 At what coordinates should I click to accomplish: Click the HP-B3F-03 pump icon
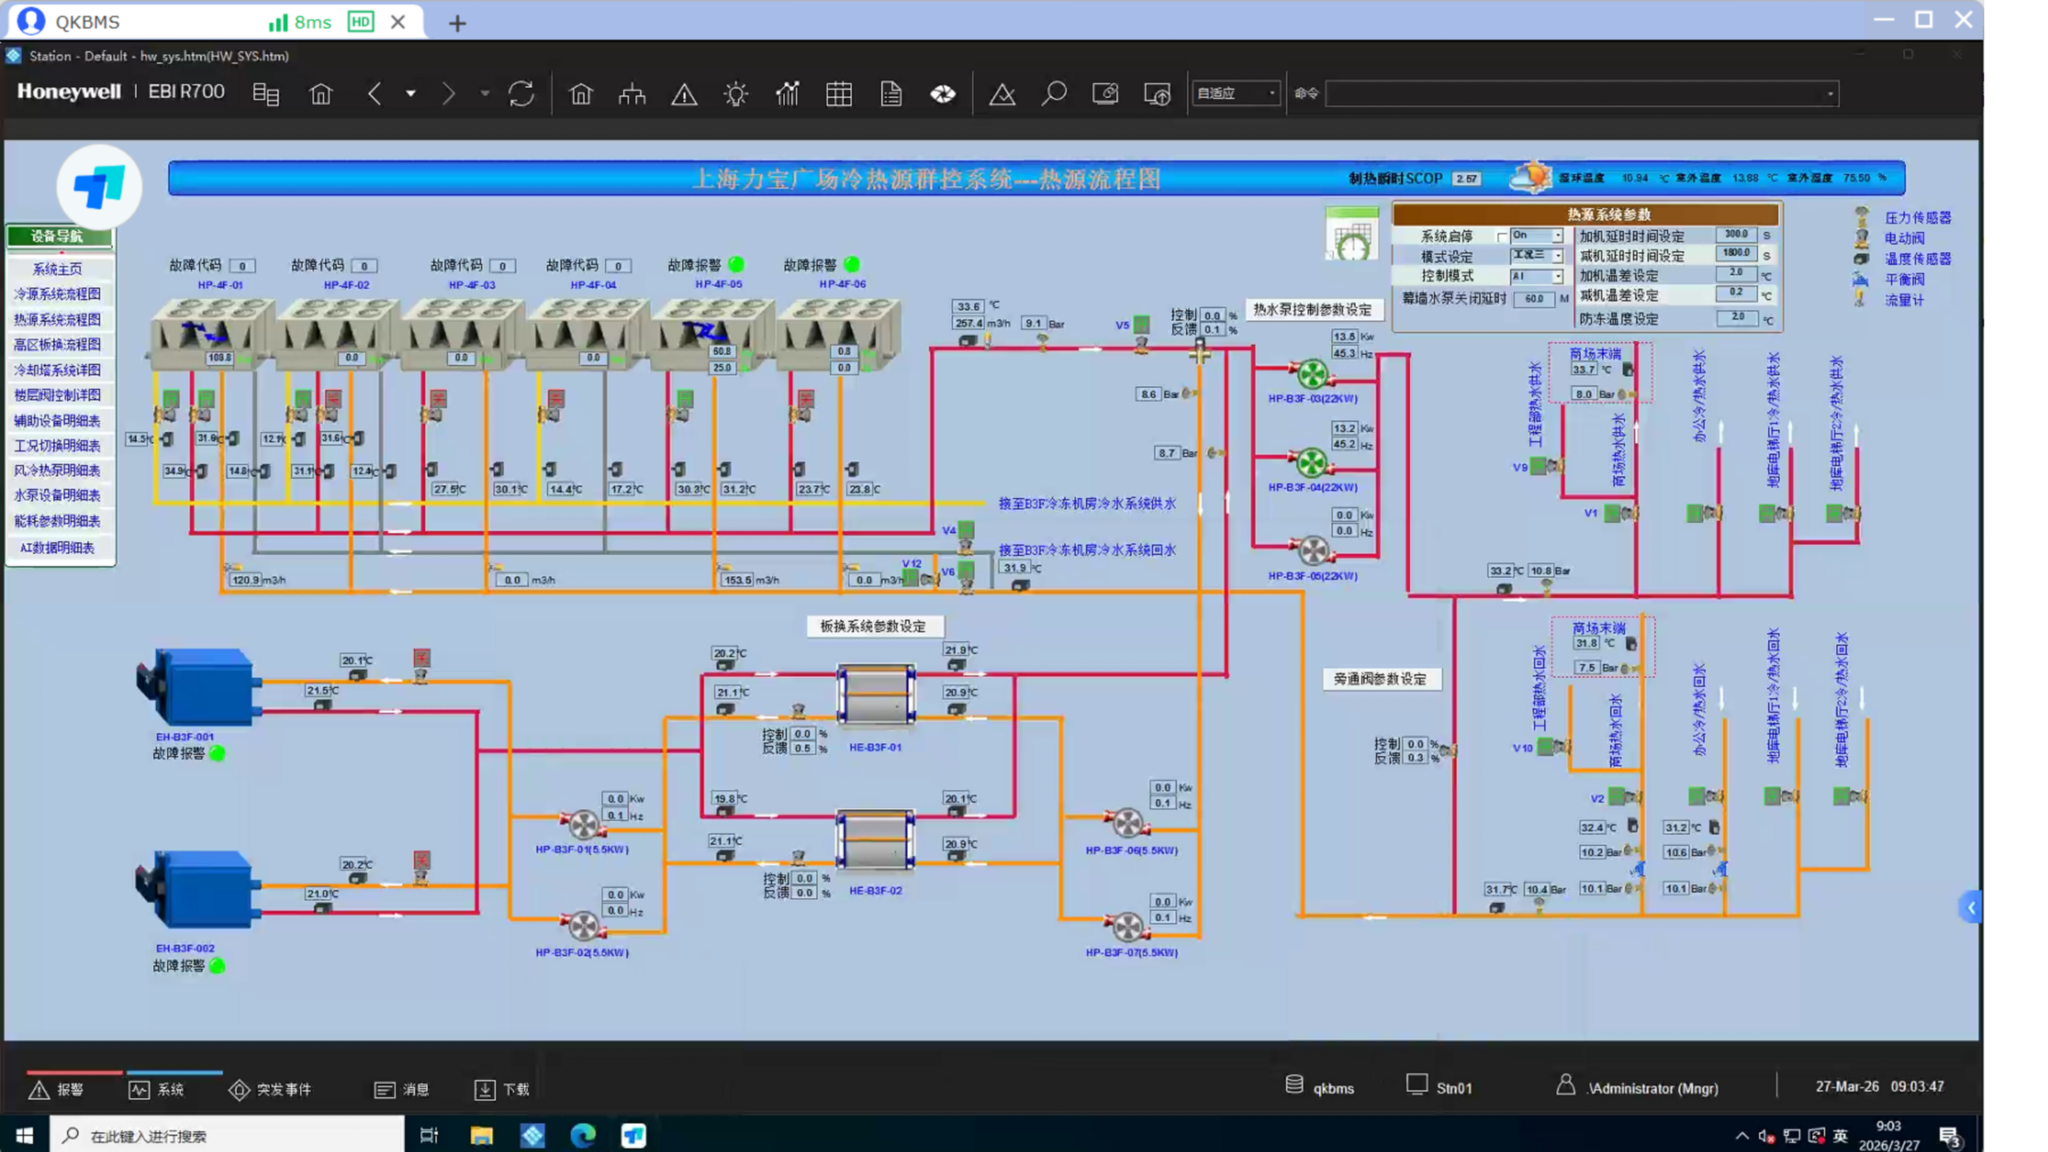[1311, 374]
